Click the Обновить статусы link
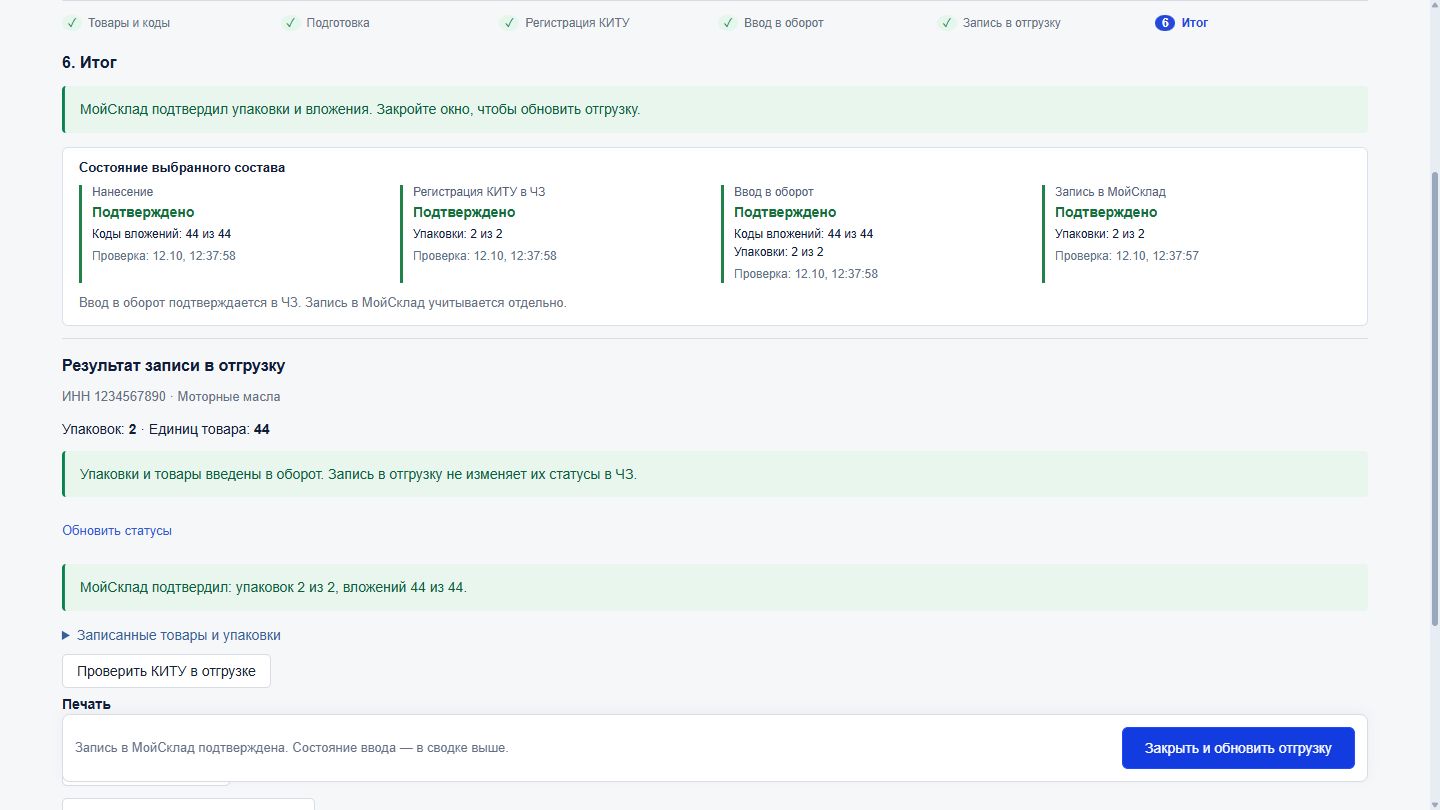Image resolution: width=1440 pixels, height=810 pixels. 117,531
